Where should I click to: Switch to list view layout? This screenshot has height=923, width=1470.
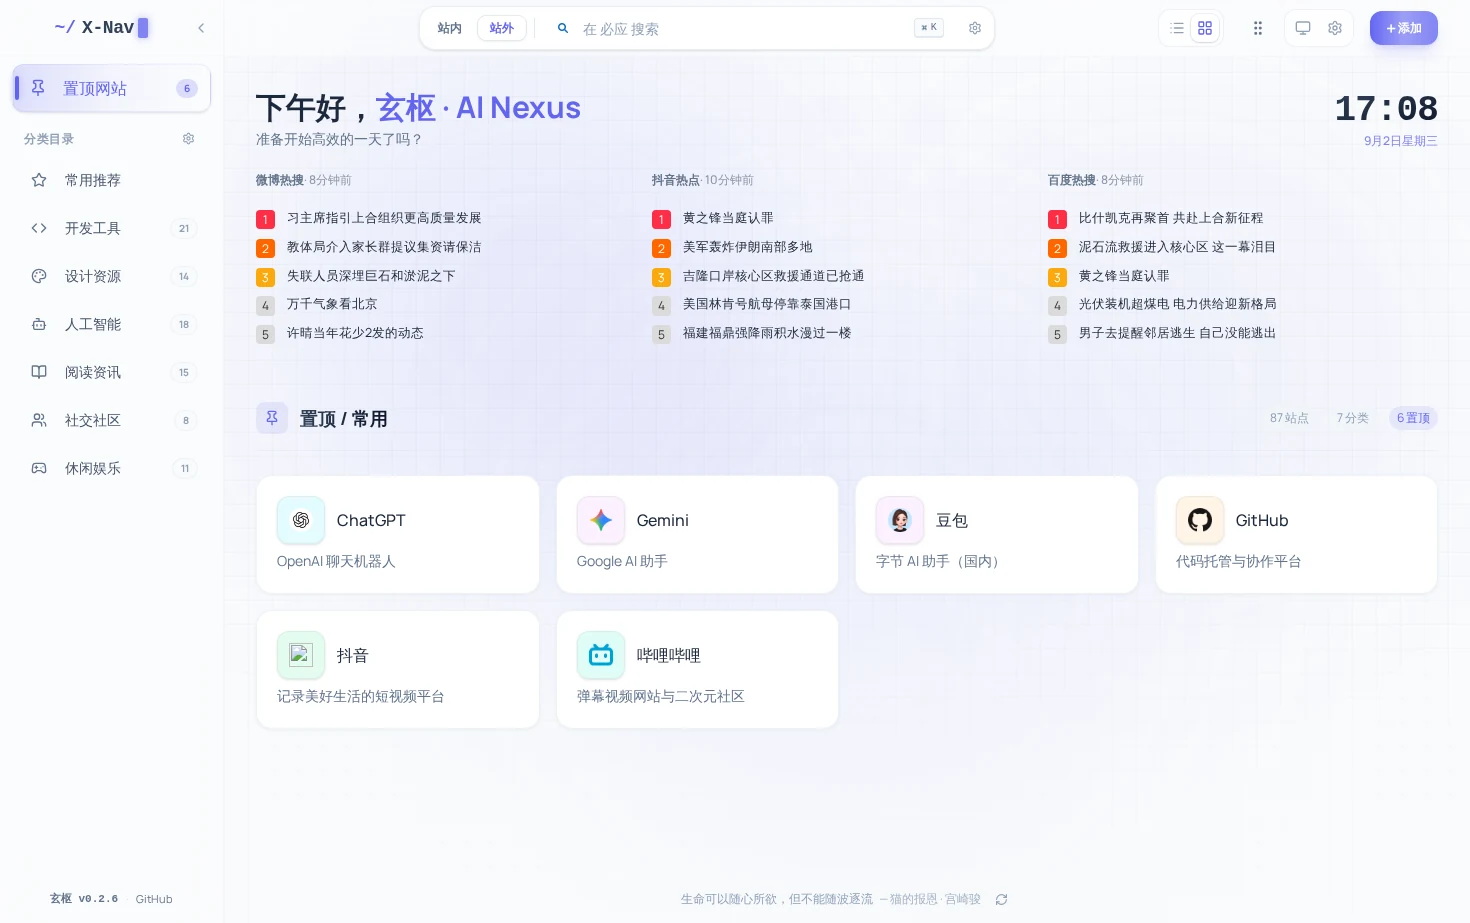pos(1177,28)
